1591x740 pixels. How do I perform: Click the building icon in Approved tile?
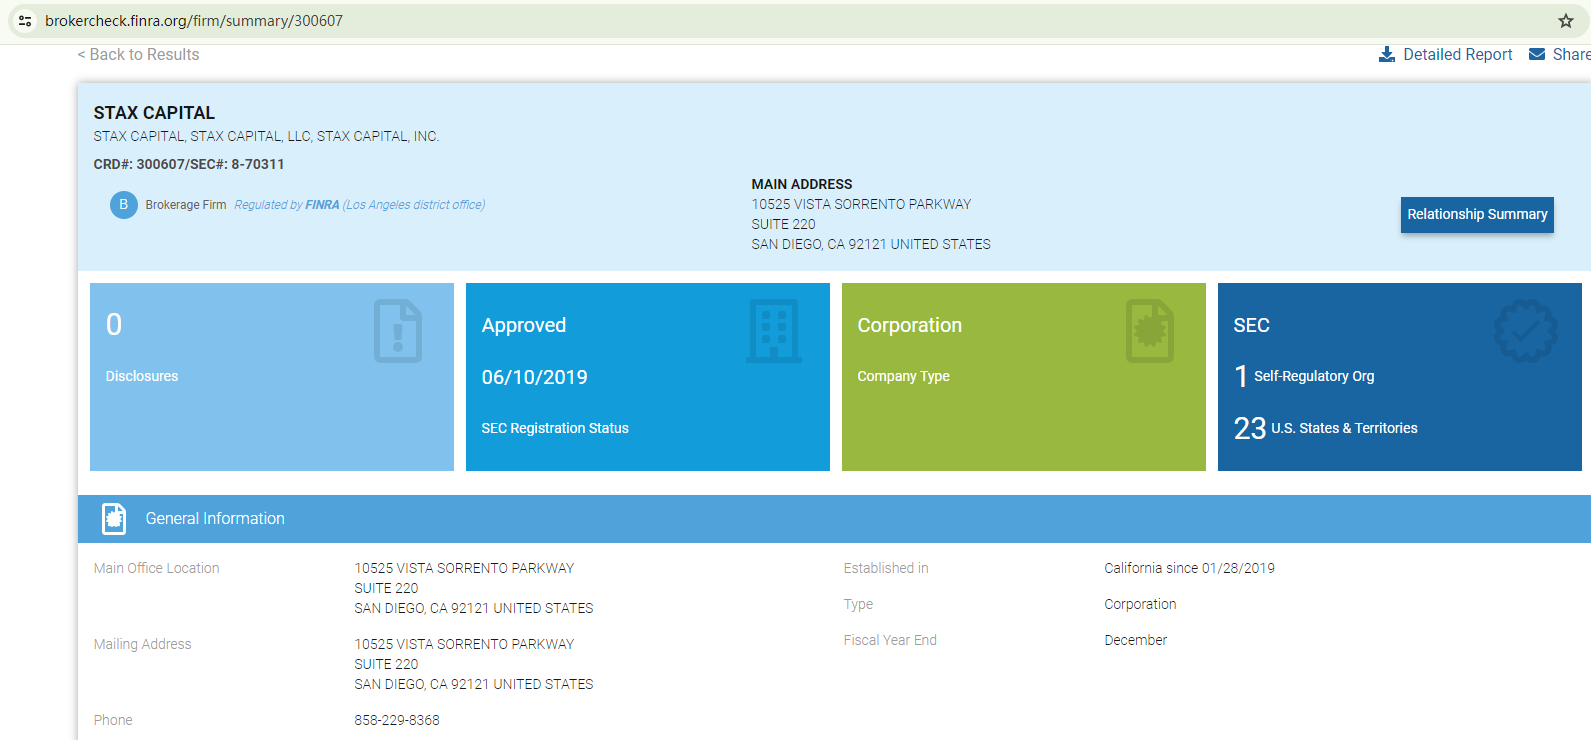point(773,331)
